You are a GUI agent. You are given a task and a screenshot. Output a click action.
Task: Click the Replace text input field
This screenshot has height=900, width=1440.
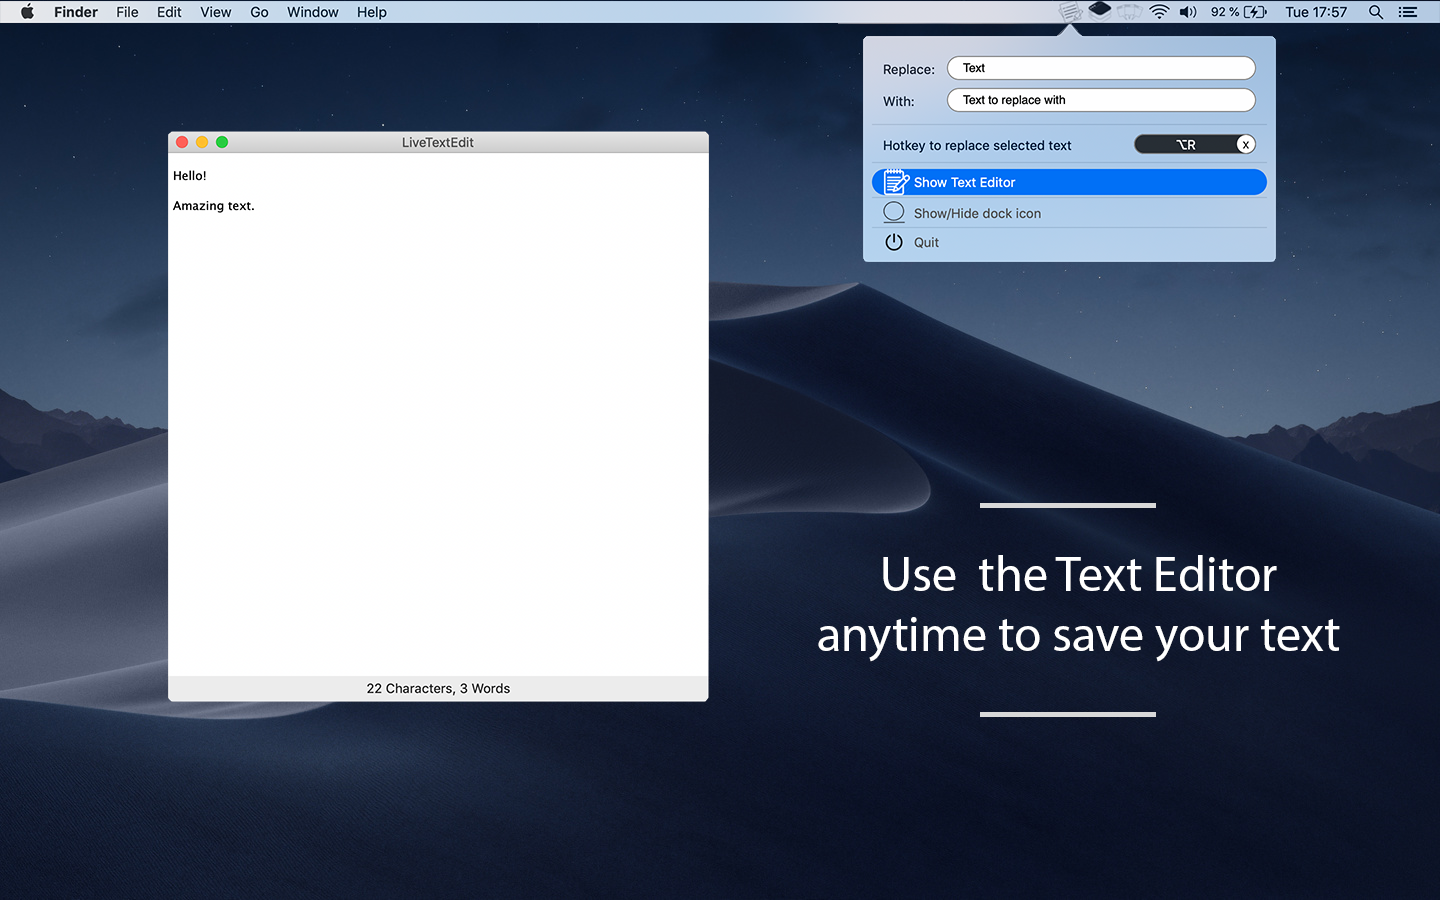point(1101,68)
